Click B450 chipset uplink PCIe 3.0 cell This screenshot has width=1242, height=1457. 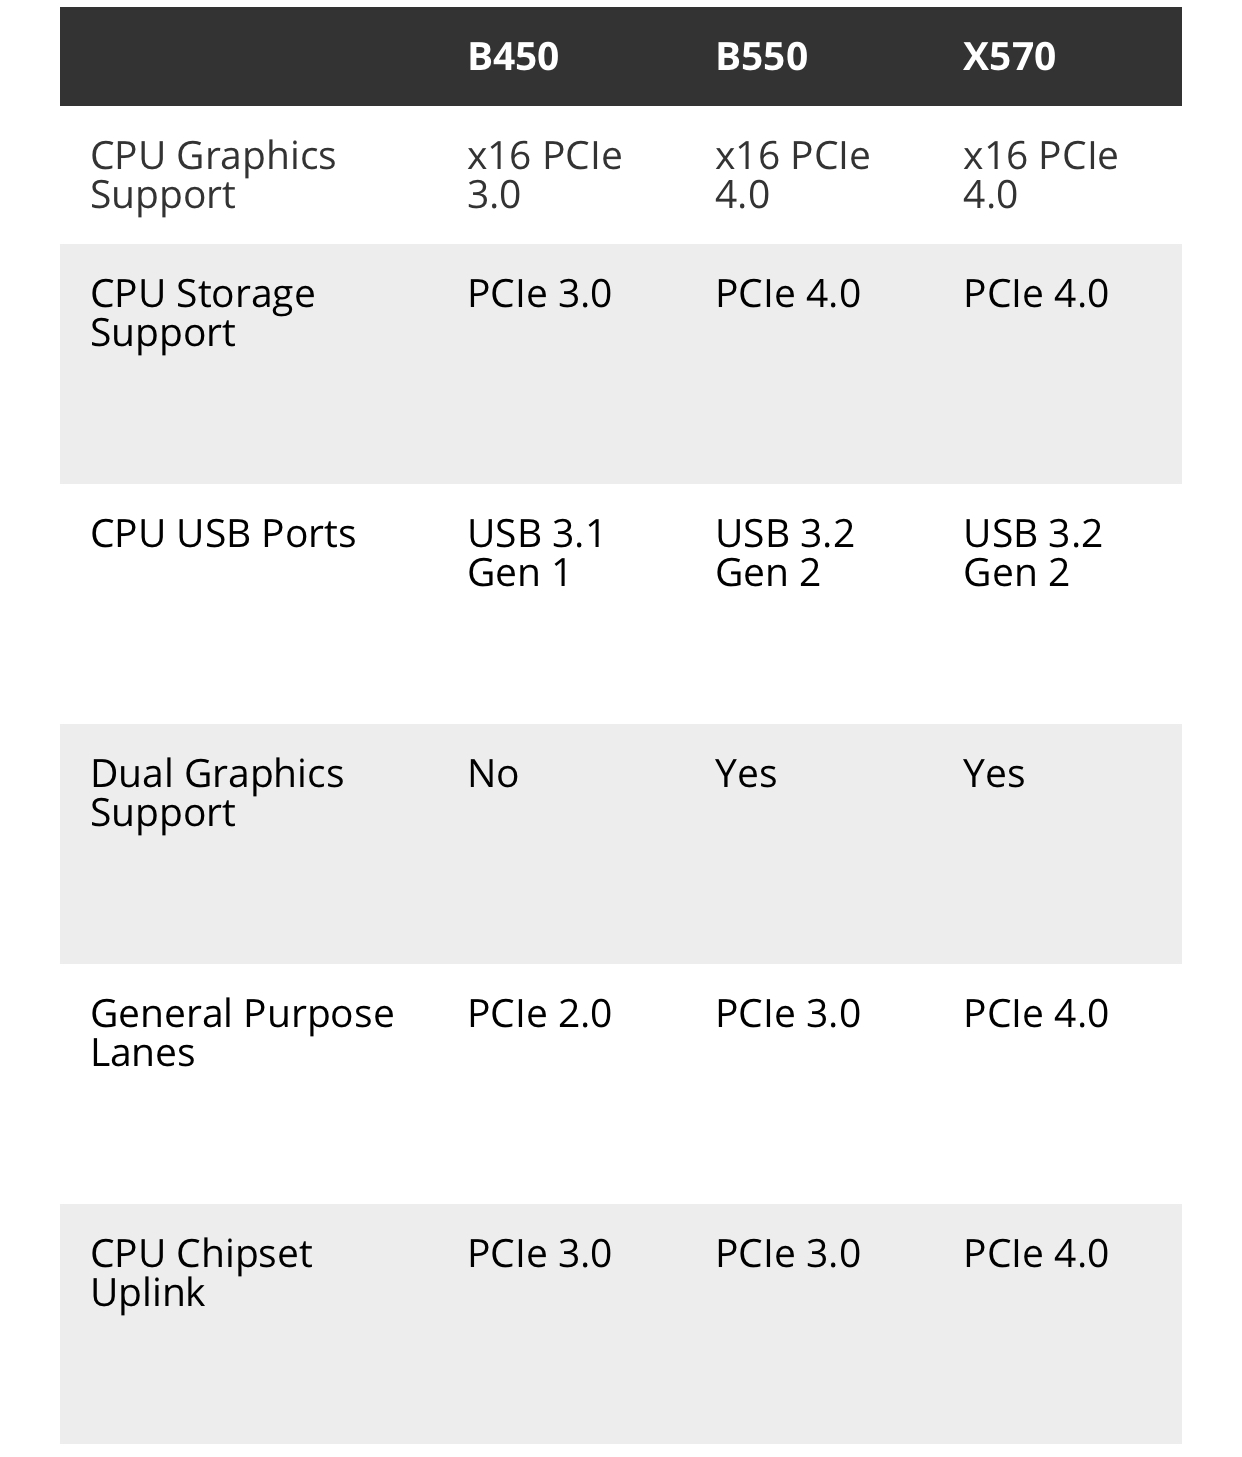(x=540, y=1254)
